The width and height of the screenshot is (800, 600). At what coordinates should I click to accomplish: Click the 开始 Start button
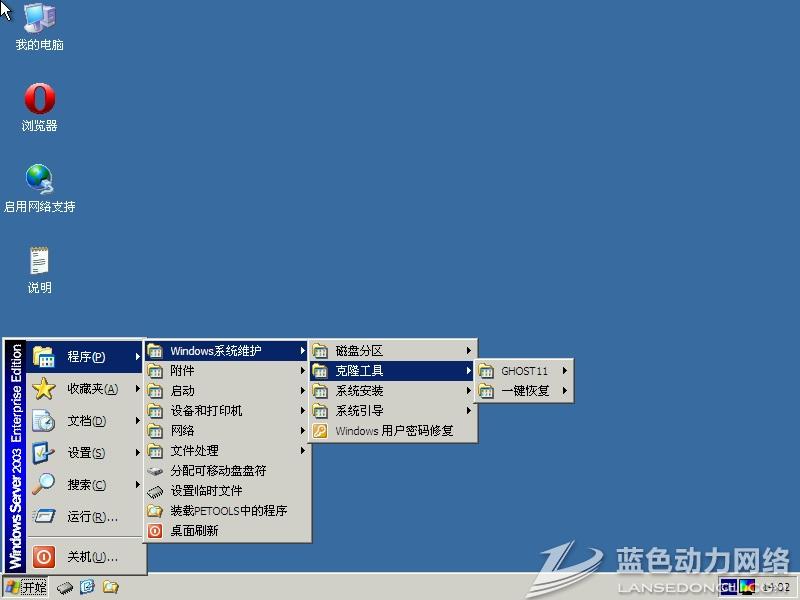(x=26, y=587)
